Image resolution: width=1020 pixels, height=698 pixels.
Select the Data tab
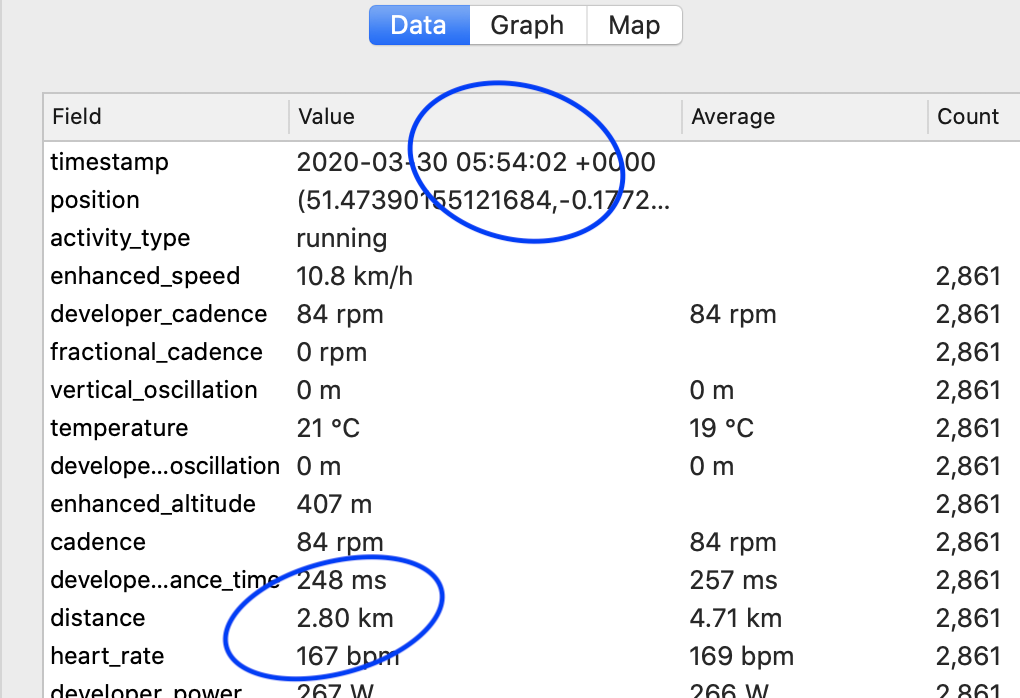(418, 25)
